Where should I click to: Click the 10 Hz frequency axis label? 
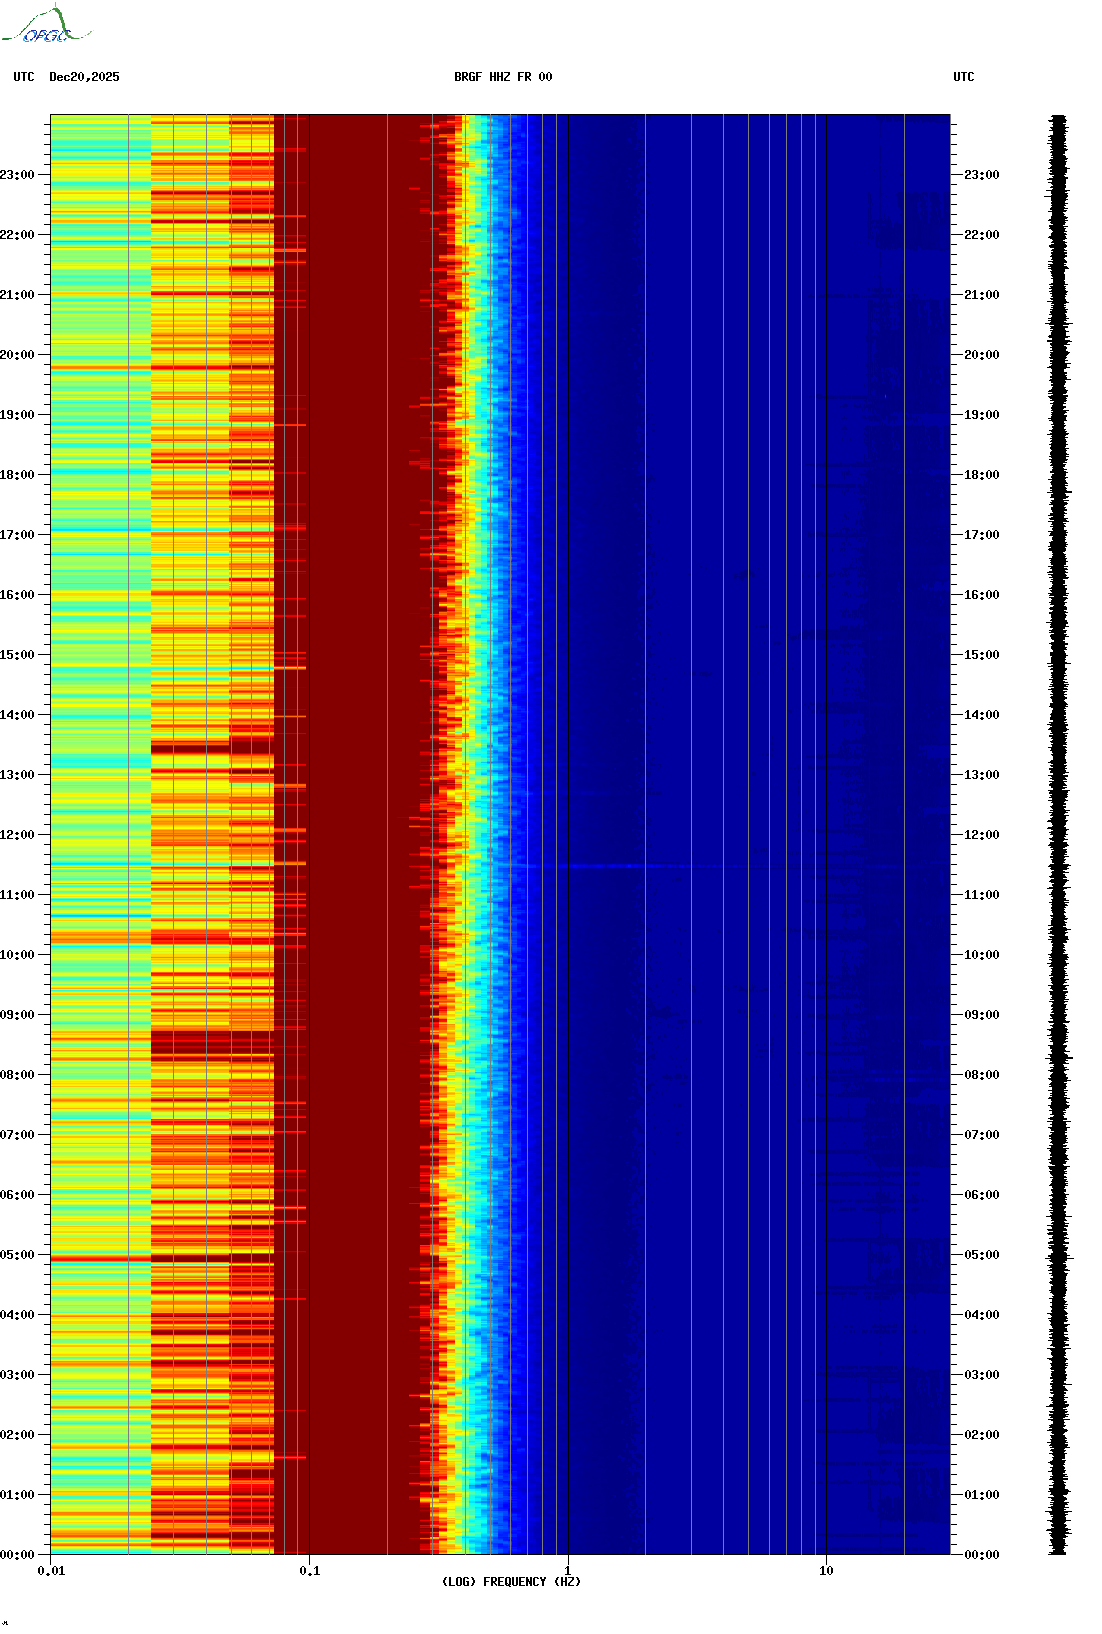coord(826,1571)
